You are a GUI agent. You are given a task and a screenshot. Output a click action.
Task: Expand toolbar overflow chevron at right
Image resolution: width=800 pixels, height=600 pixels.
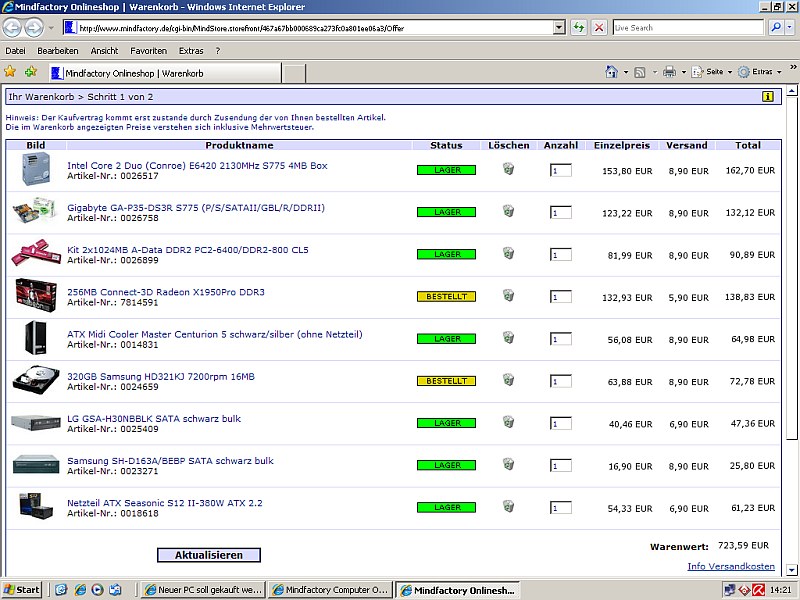793,67
